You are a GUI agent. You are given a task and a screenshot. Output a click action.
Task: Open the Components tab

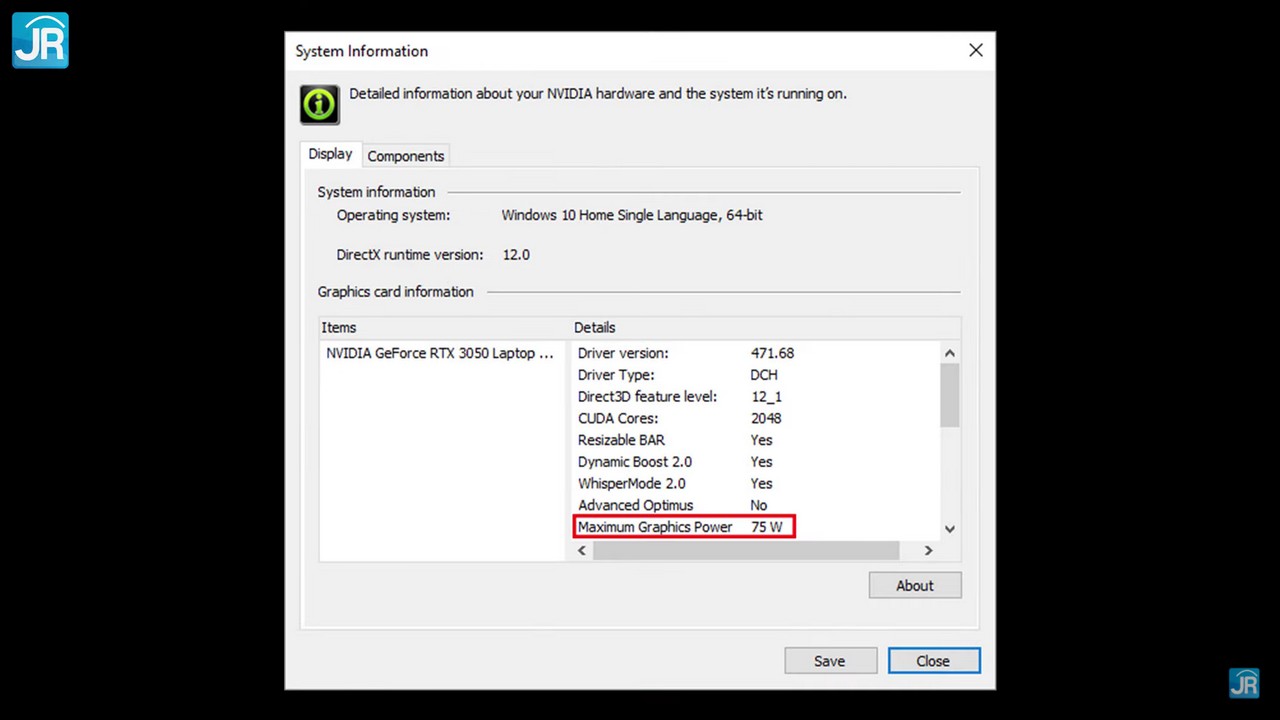pos(405,156)
